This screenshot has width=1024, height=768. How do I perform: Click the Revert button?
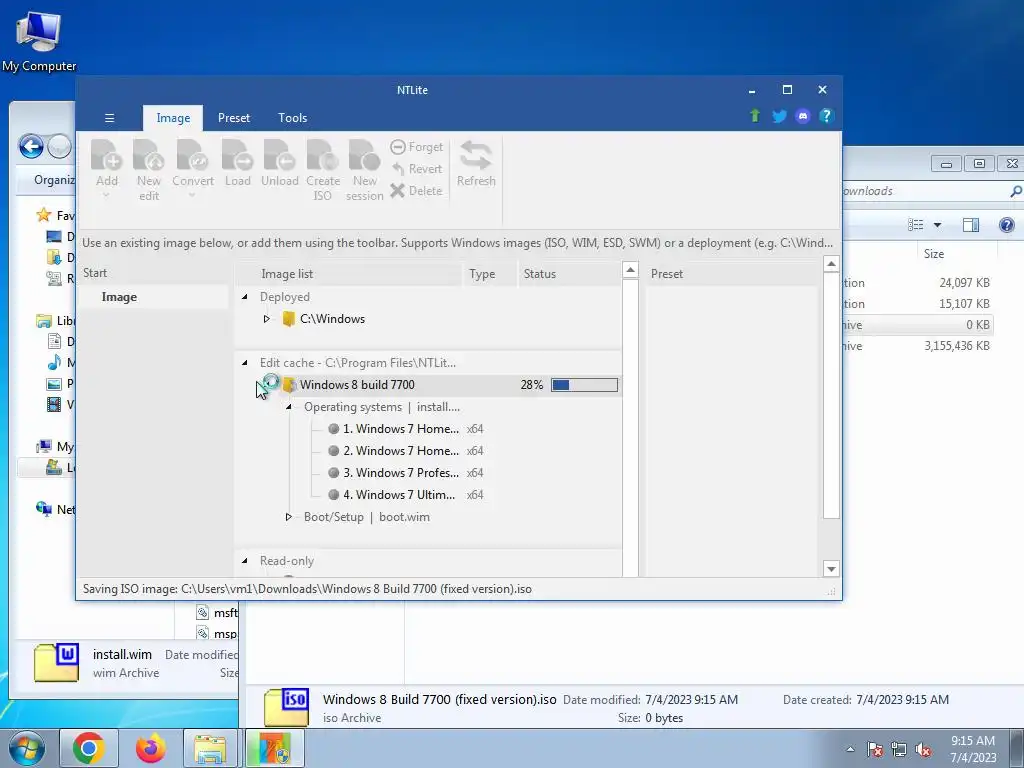point(417,169)
